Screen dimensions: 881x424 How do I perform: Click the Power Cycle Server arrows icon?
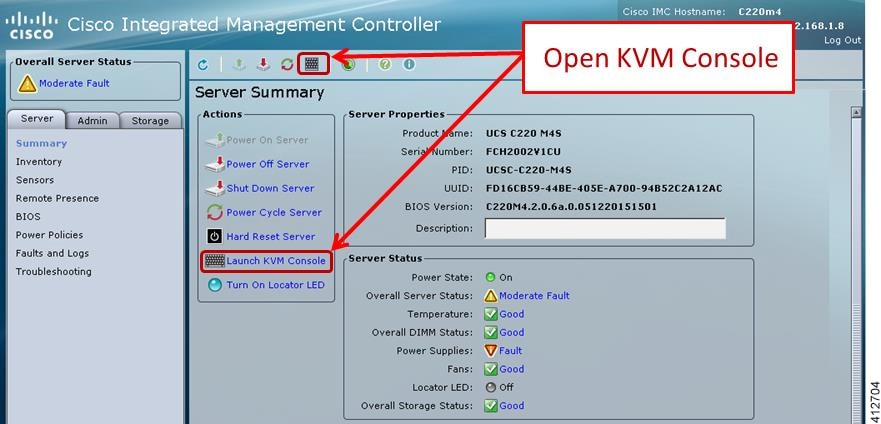pos(215,212)
